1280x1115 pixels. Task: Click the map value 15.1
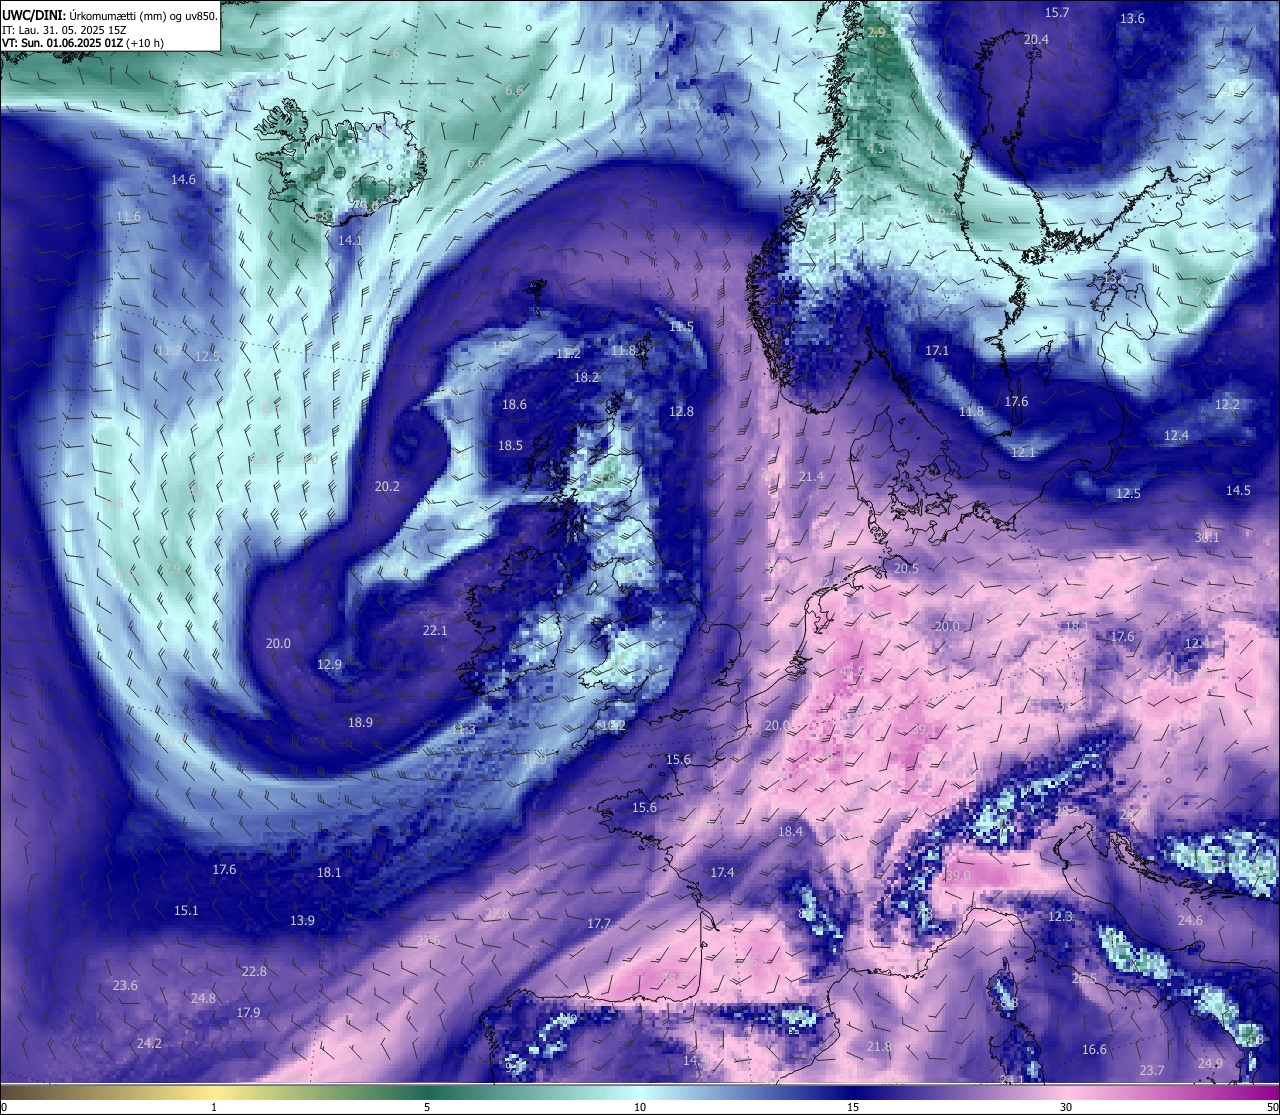(186, 911)
